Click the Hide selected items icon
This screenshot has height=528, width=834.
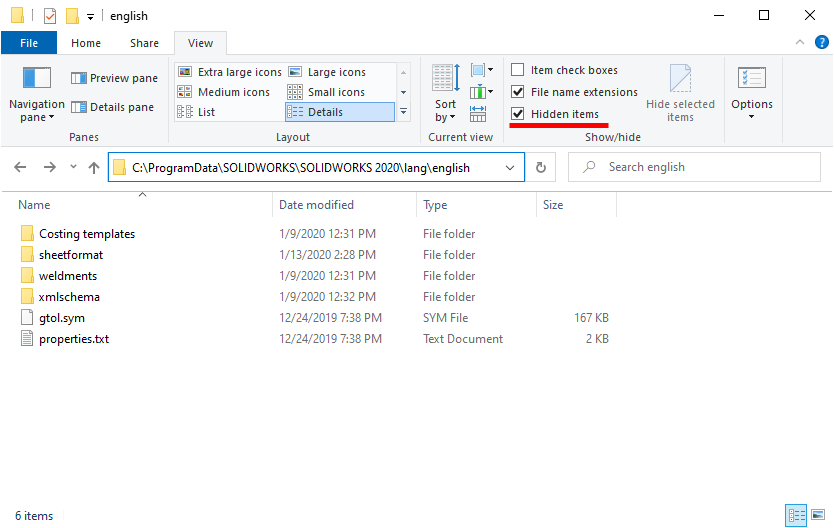[x=680, y=93]
